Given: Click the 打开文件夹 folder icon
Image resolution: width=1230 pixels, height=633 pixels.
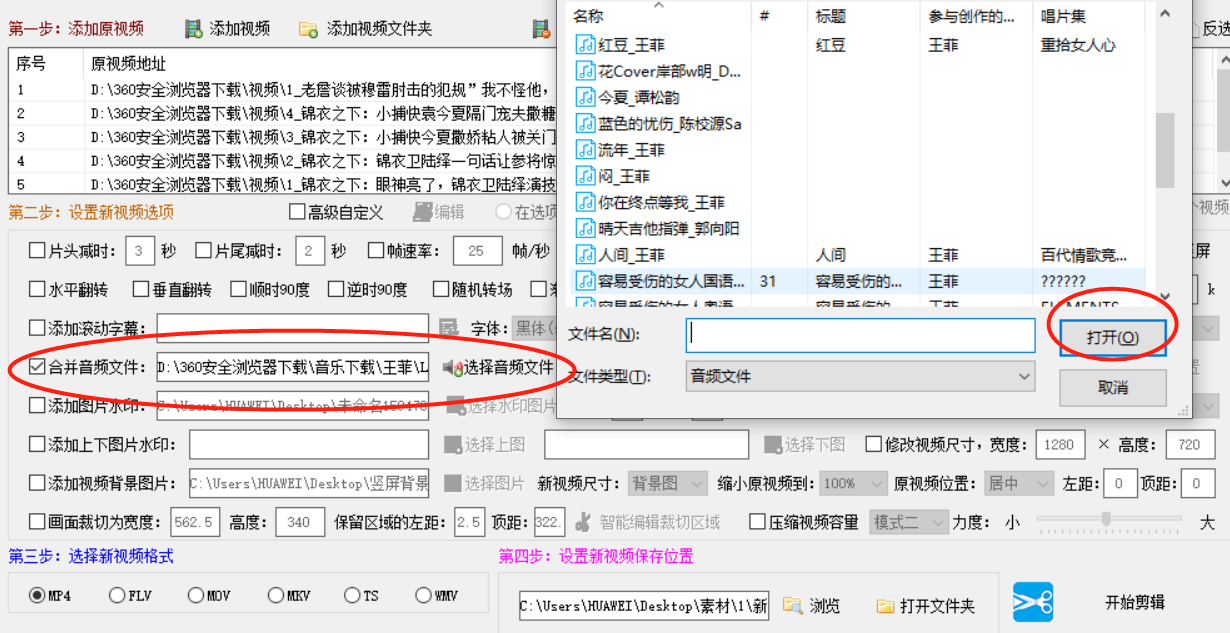Looking at the screenshot, I should 885,606.
